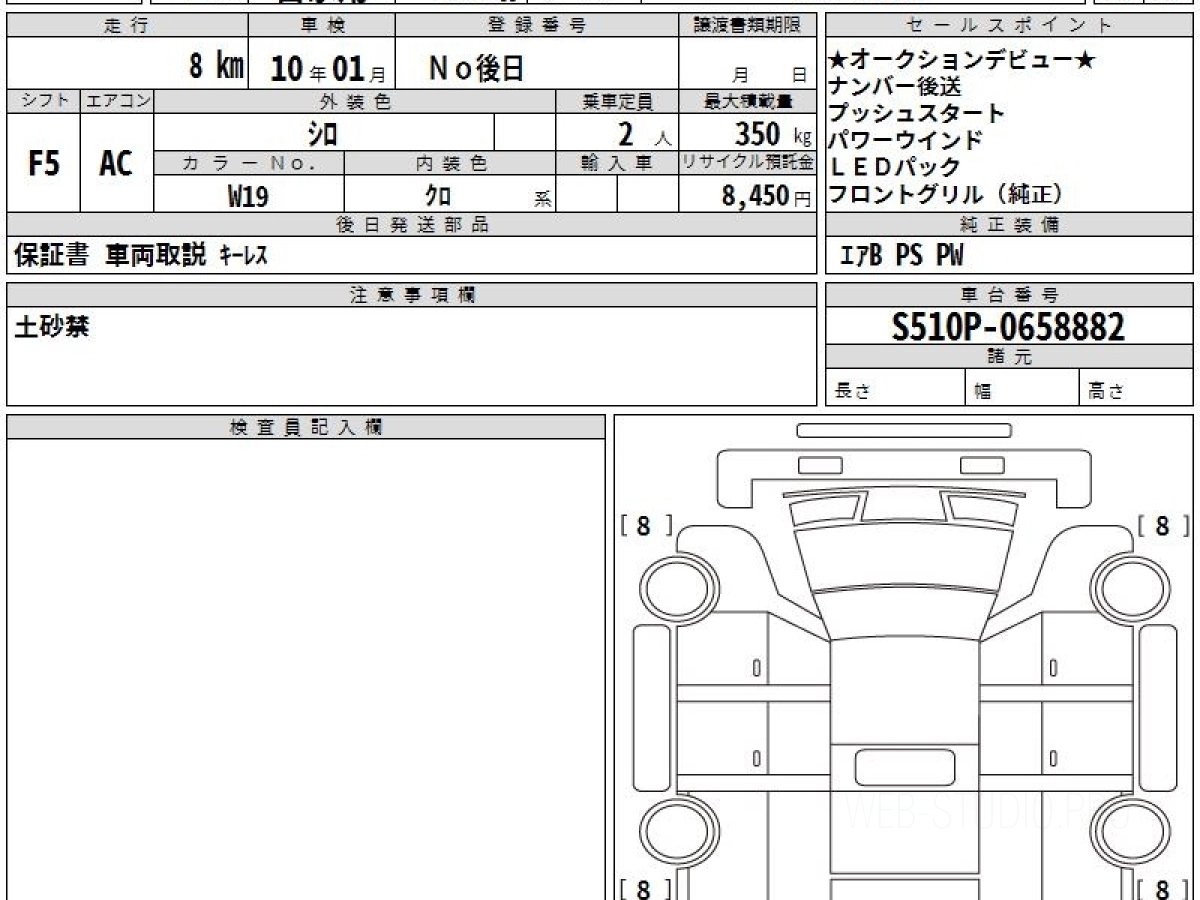Select the LEDパック line
The width and height of the screenshot is (1200, 900).
pos(895,167)
